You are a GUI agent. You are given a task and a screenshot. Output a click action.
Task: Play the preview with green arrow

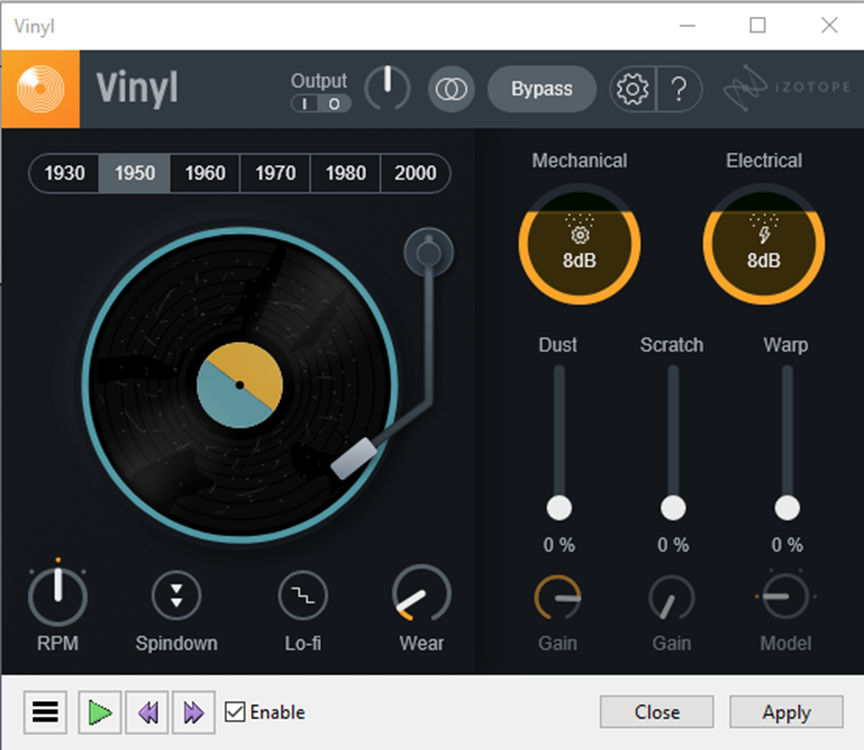coord(100,713)
